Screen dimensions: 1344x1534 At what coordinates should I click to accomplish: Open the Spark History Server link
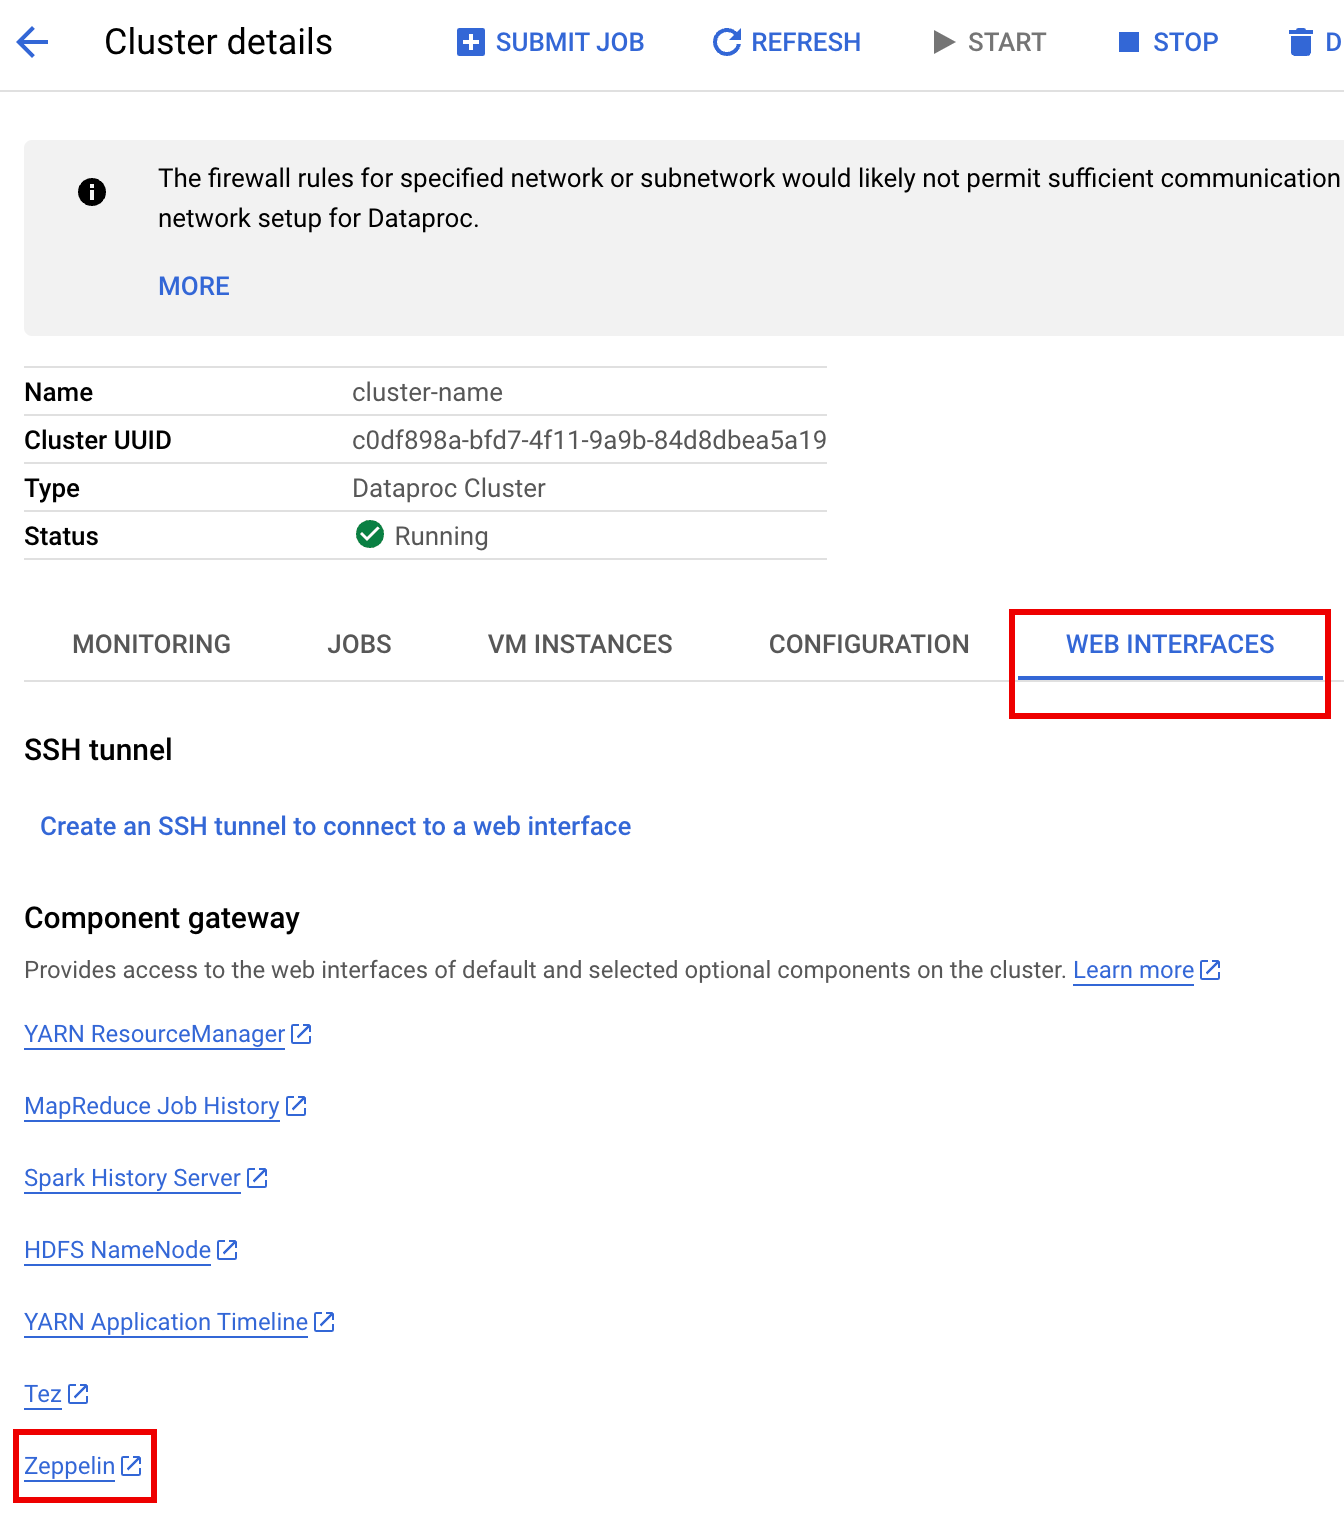132,1178
